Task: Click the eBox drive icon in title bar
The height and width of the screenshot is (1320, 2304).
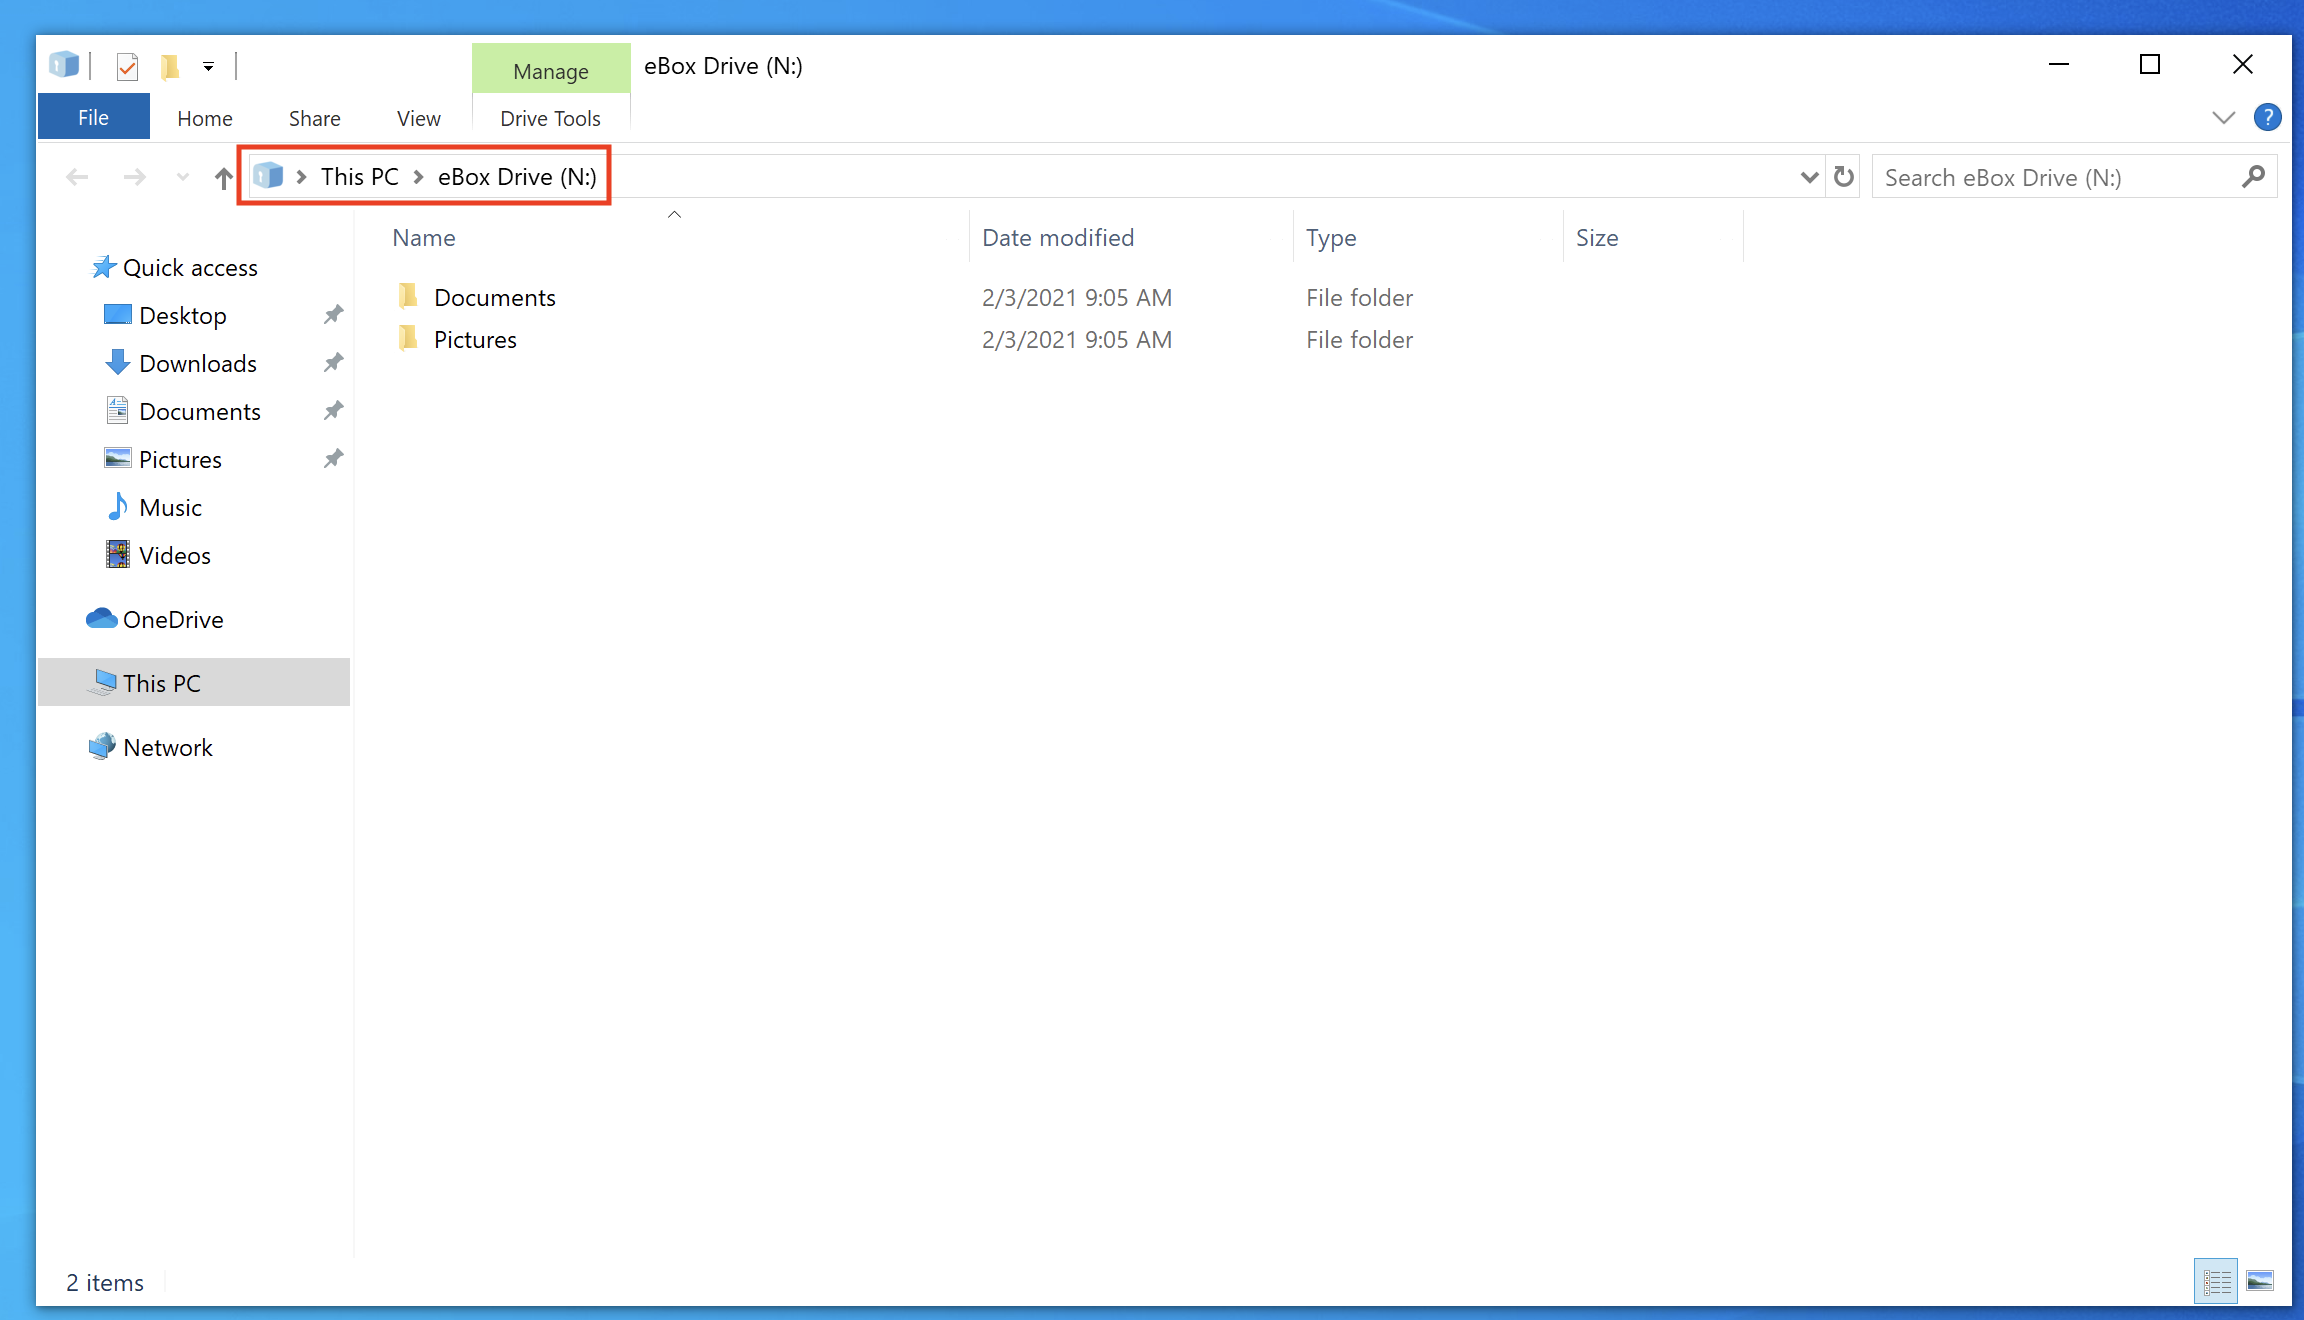Action: 64,65
